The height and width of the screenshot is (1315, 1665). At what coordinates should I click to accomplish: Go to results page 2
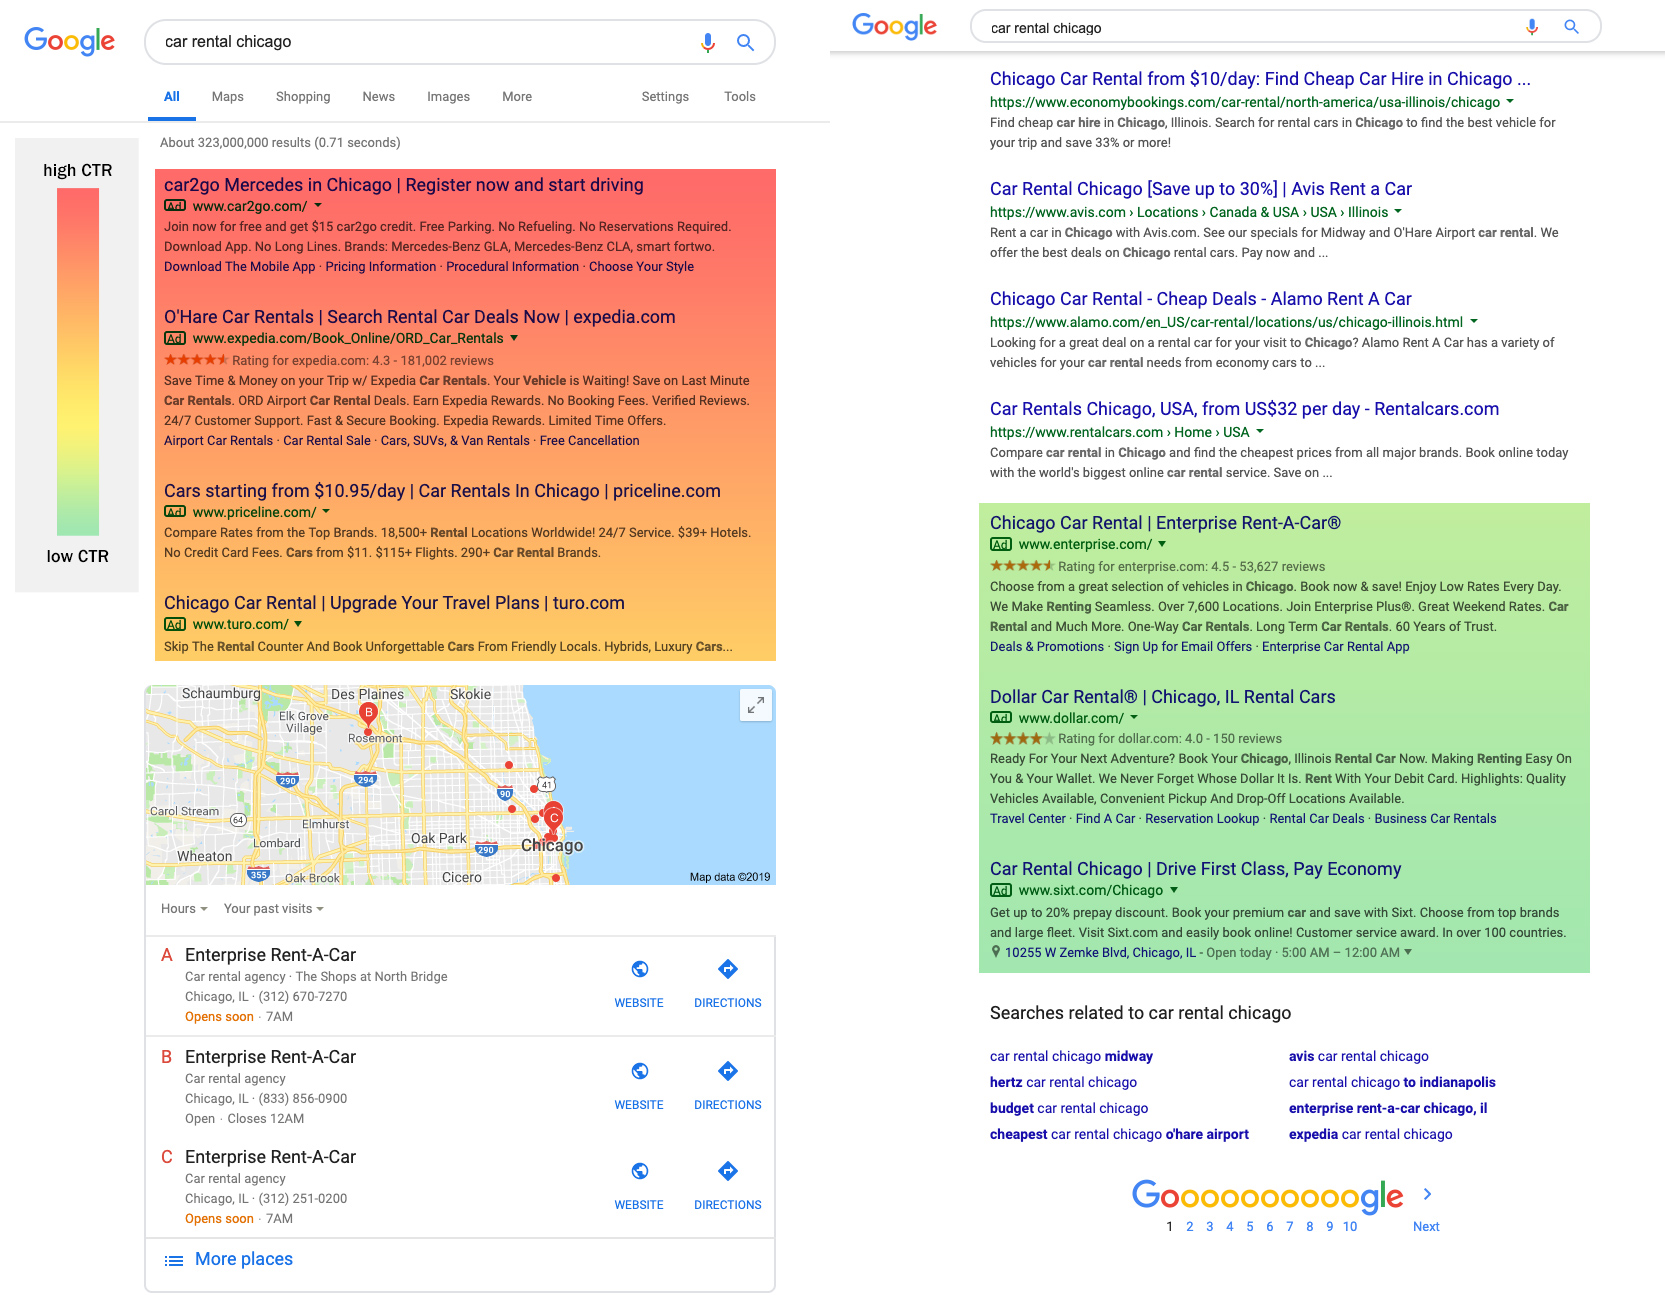coord(1190,1227)
